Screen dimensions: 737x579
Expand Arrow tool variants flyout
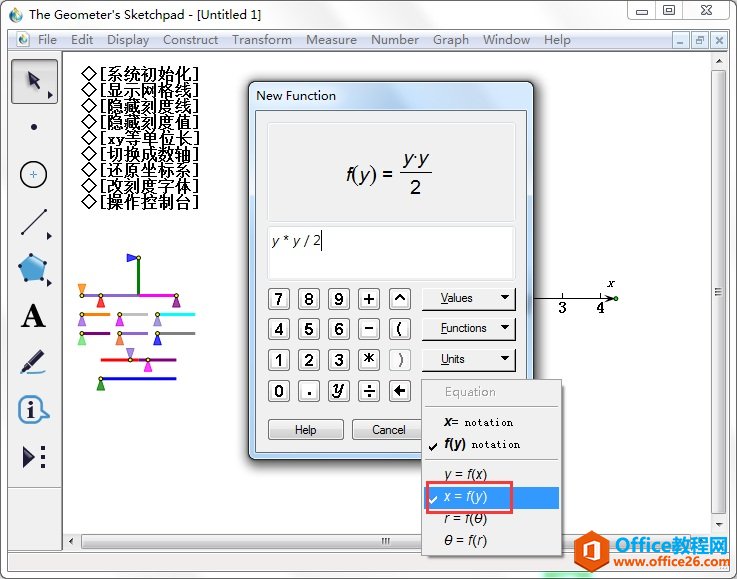pos(50,95)
